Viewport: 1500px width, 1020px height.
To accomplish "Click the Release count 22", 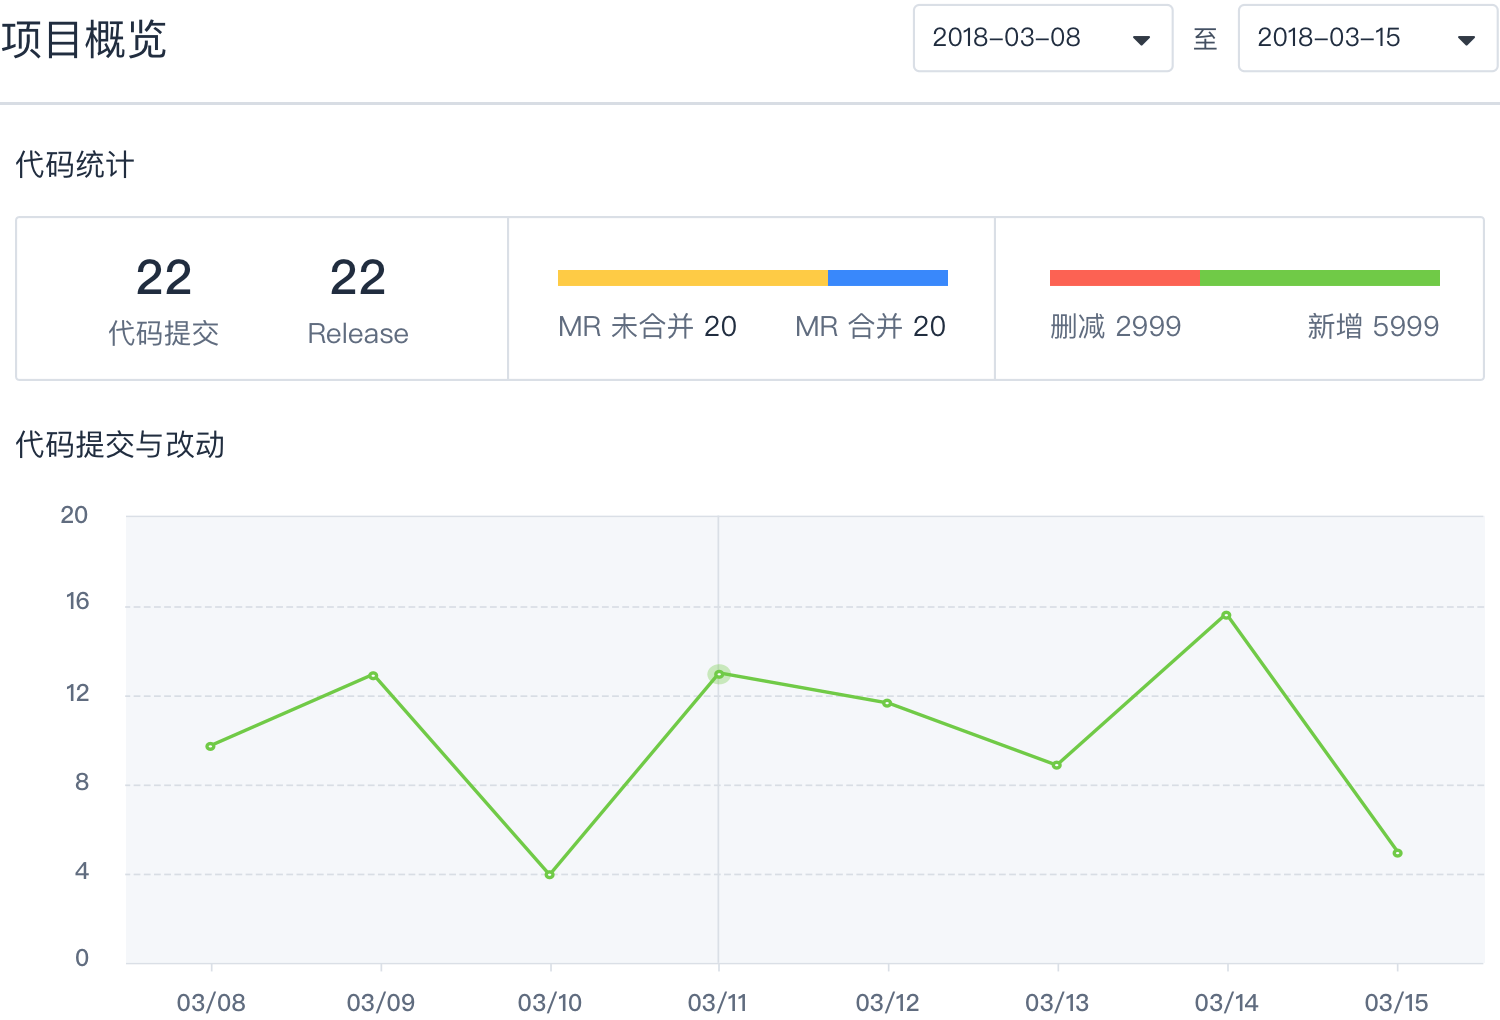I will tap(358, 278).
